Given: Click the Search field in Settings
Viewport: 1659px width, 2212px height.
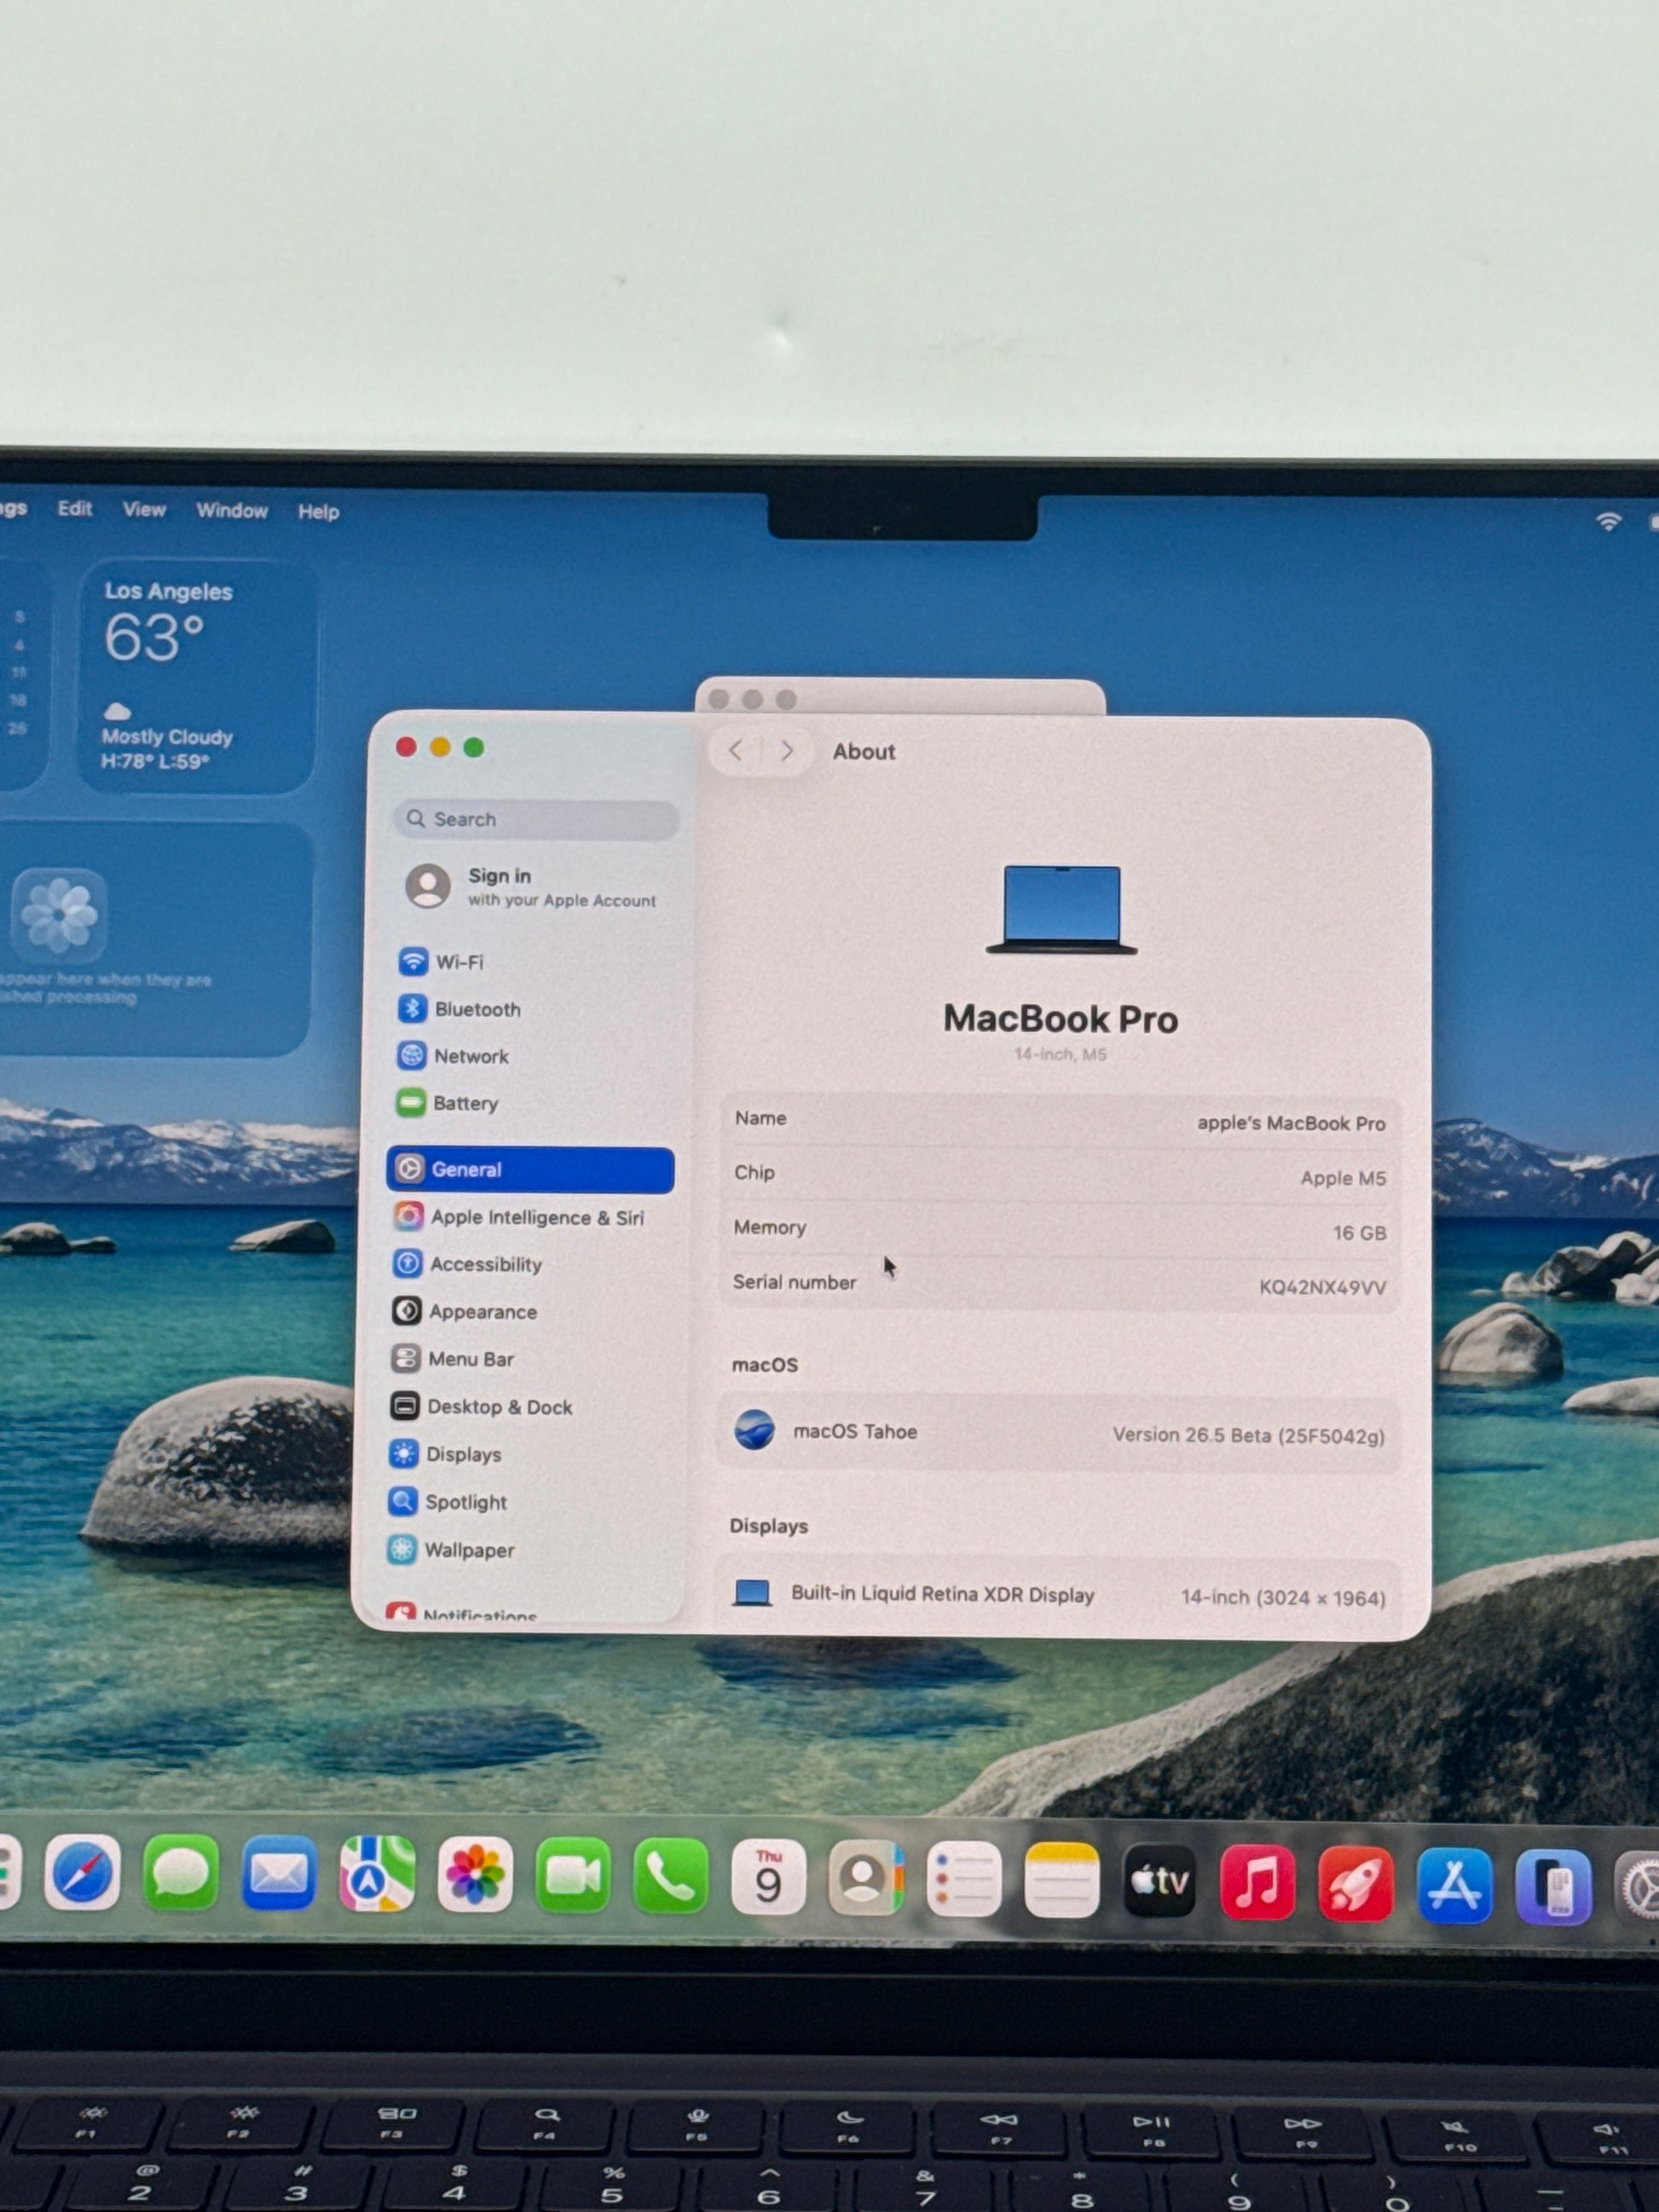Looking at the screenshot, I should point(537,819).
